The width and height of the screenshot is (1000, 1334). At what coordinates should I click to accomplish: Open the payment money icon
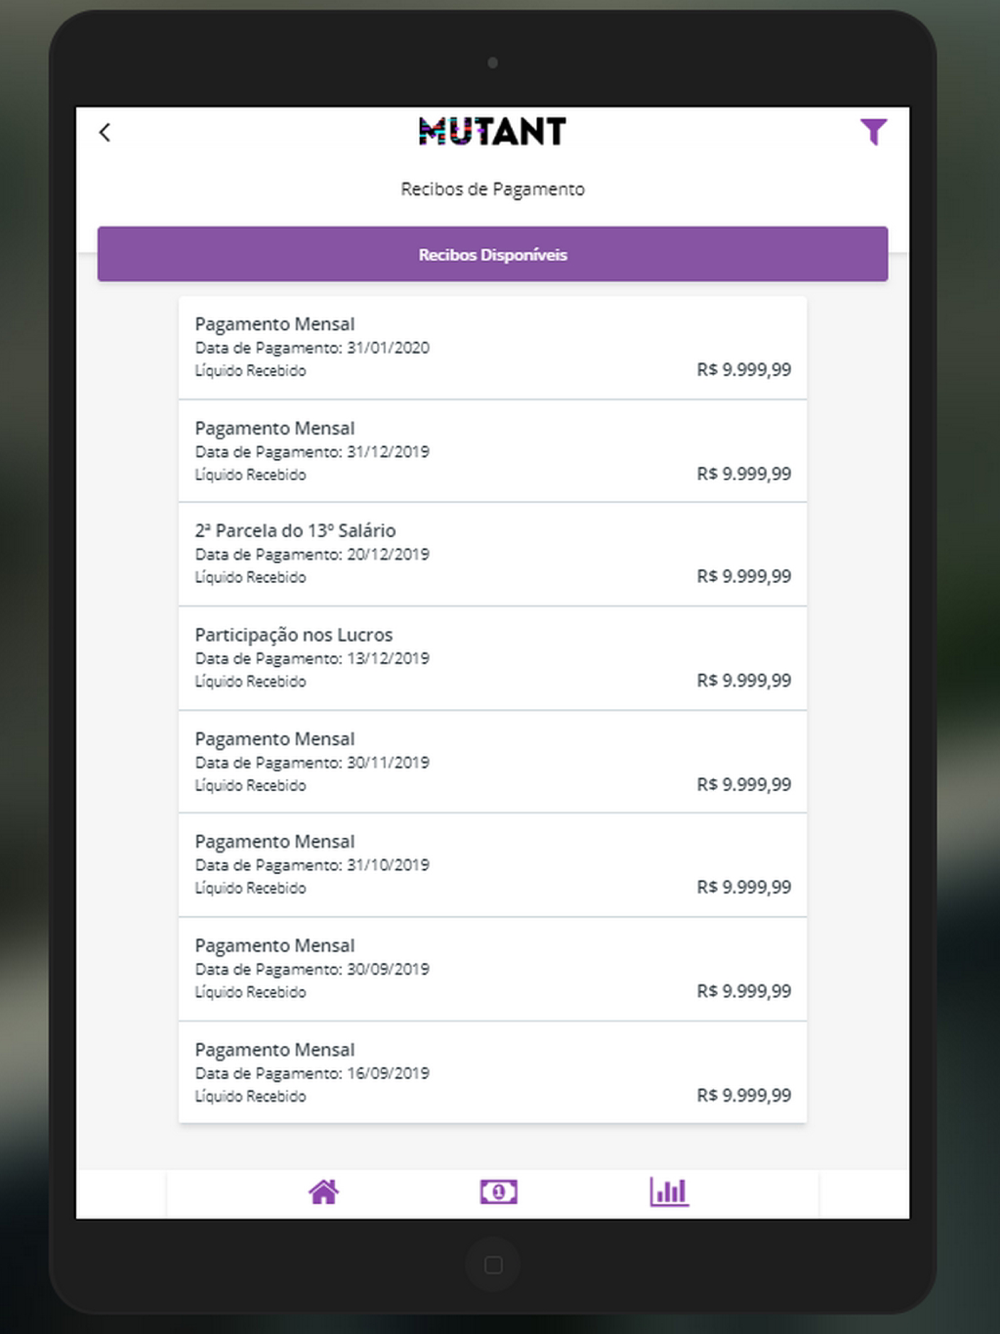coord(498,1192)
